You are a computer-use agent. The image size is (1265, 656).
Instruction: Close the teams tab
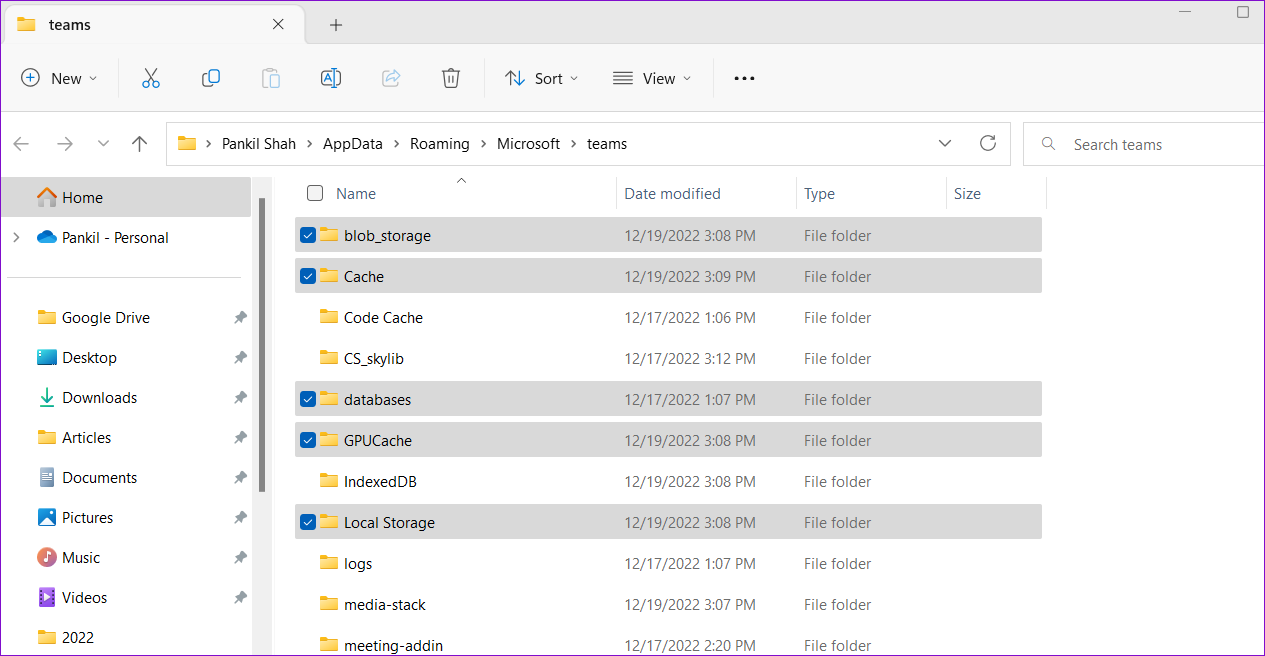pos(278,25)
